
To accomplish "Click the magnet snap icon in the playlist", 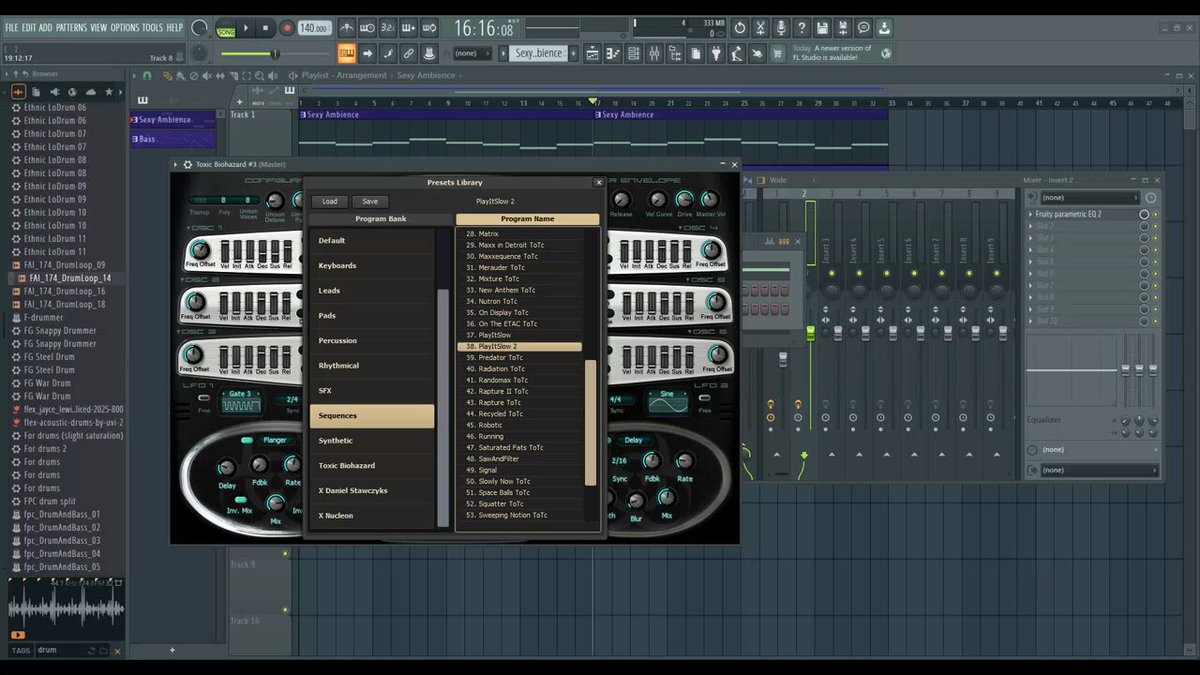I will tap(147, 75).
